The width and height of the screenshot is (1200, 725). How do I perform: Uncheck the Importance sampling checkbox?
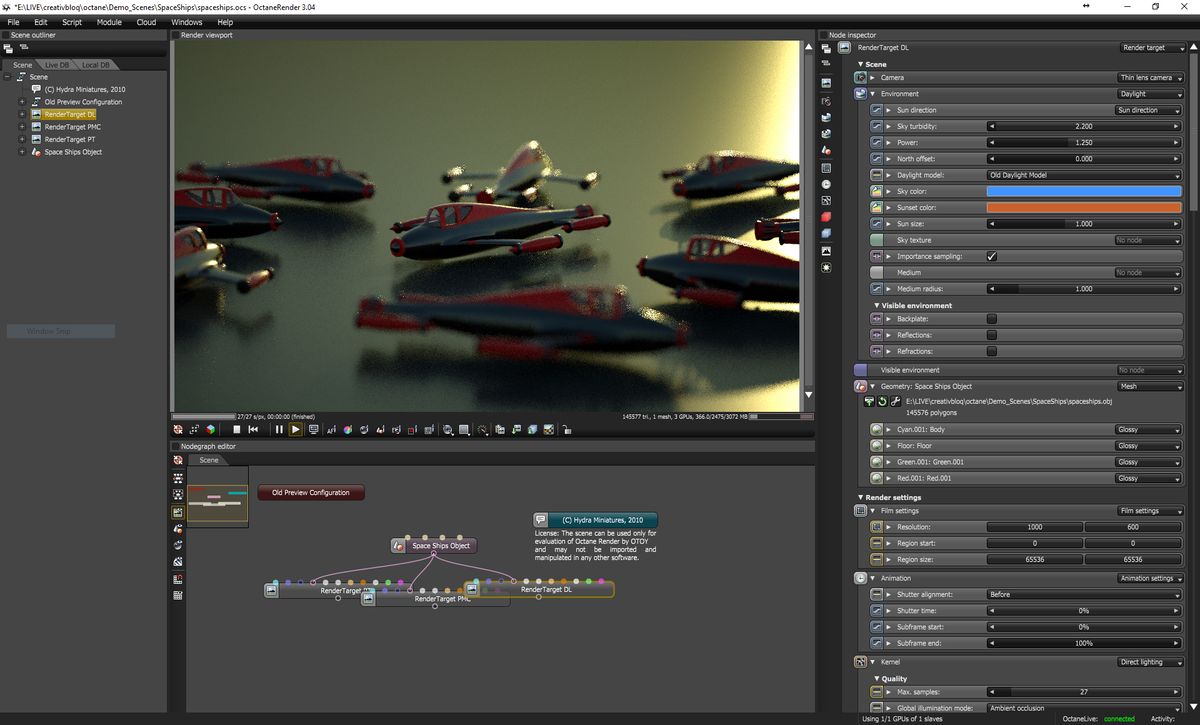990,256
